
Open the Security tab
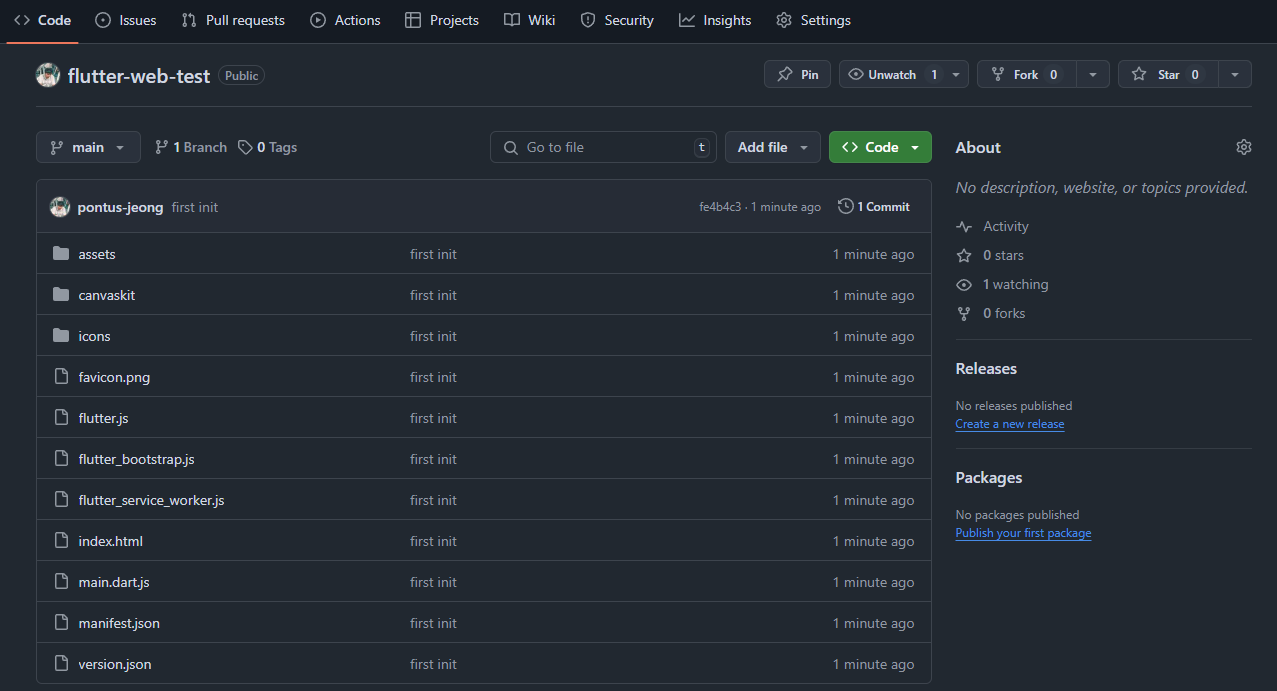[x=617, y=20]
